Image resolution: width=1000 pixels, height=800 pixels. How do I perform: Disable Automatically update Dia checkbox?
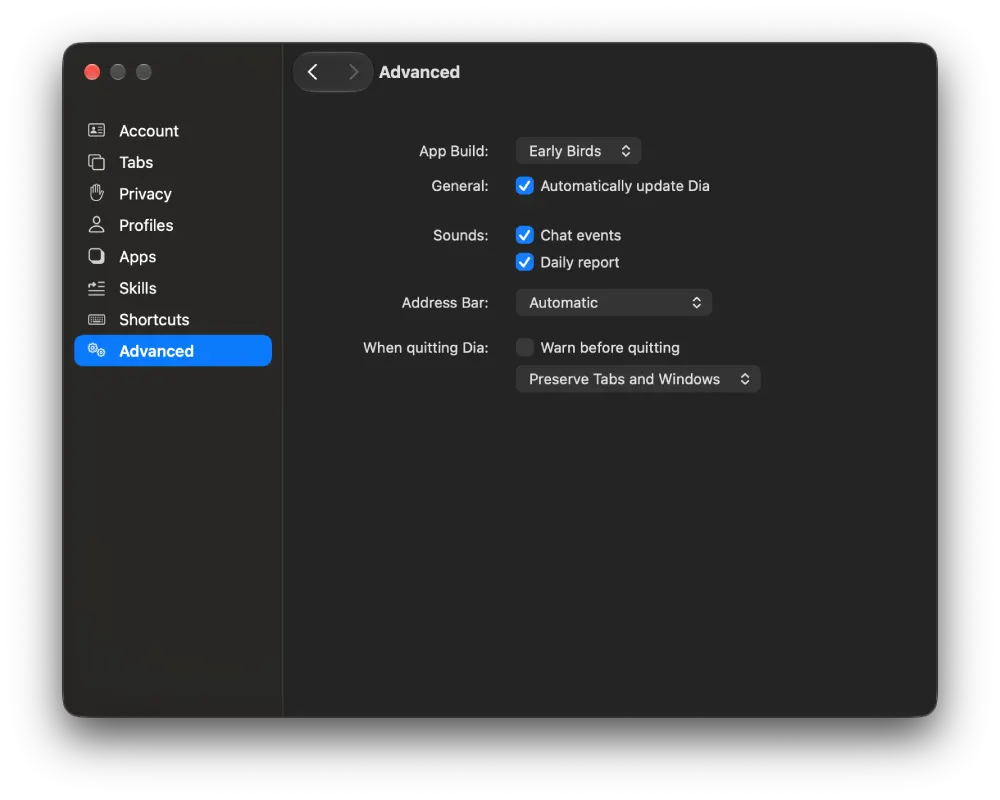[525, 186]
